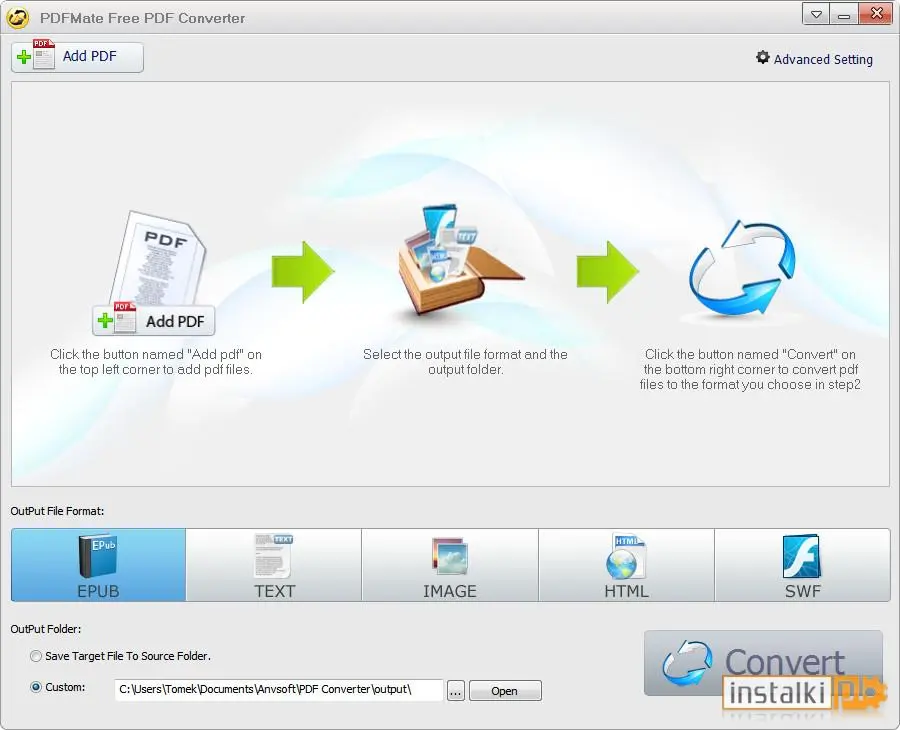This screenshot has height=730, width=900.
Task: Click the gear icon next to Advanced Setting
Action: pos(762,57)
